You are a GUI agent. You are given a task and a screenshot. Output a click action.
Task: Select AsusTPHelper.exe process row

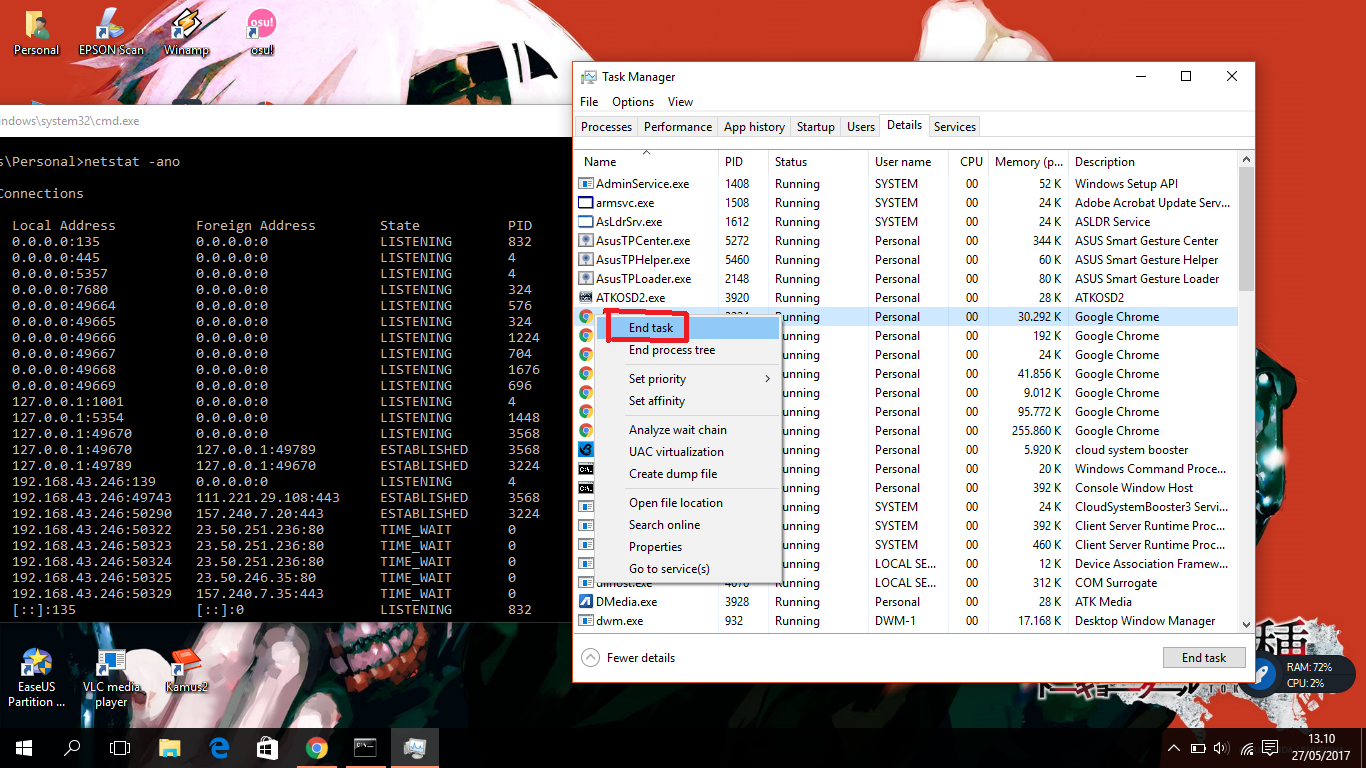click(x=907, y=260)
